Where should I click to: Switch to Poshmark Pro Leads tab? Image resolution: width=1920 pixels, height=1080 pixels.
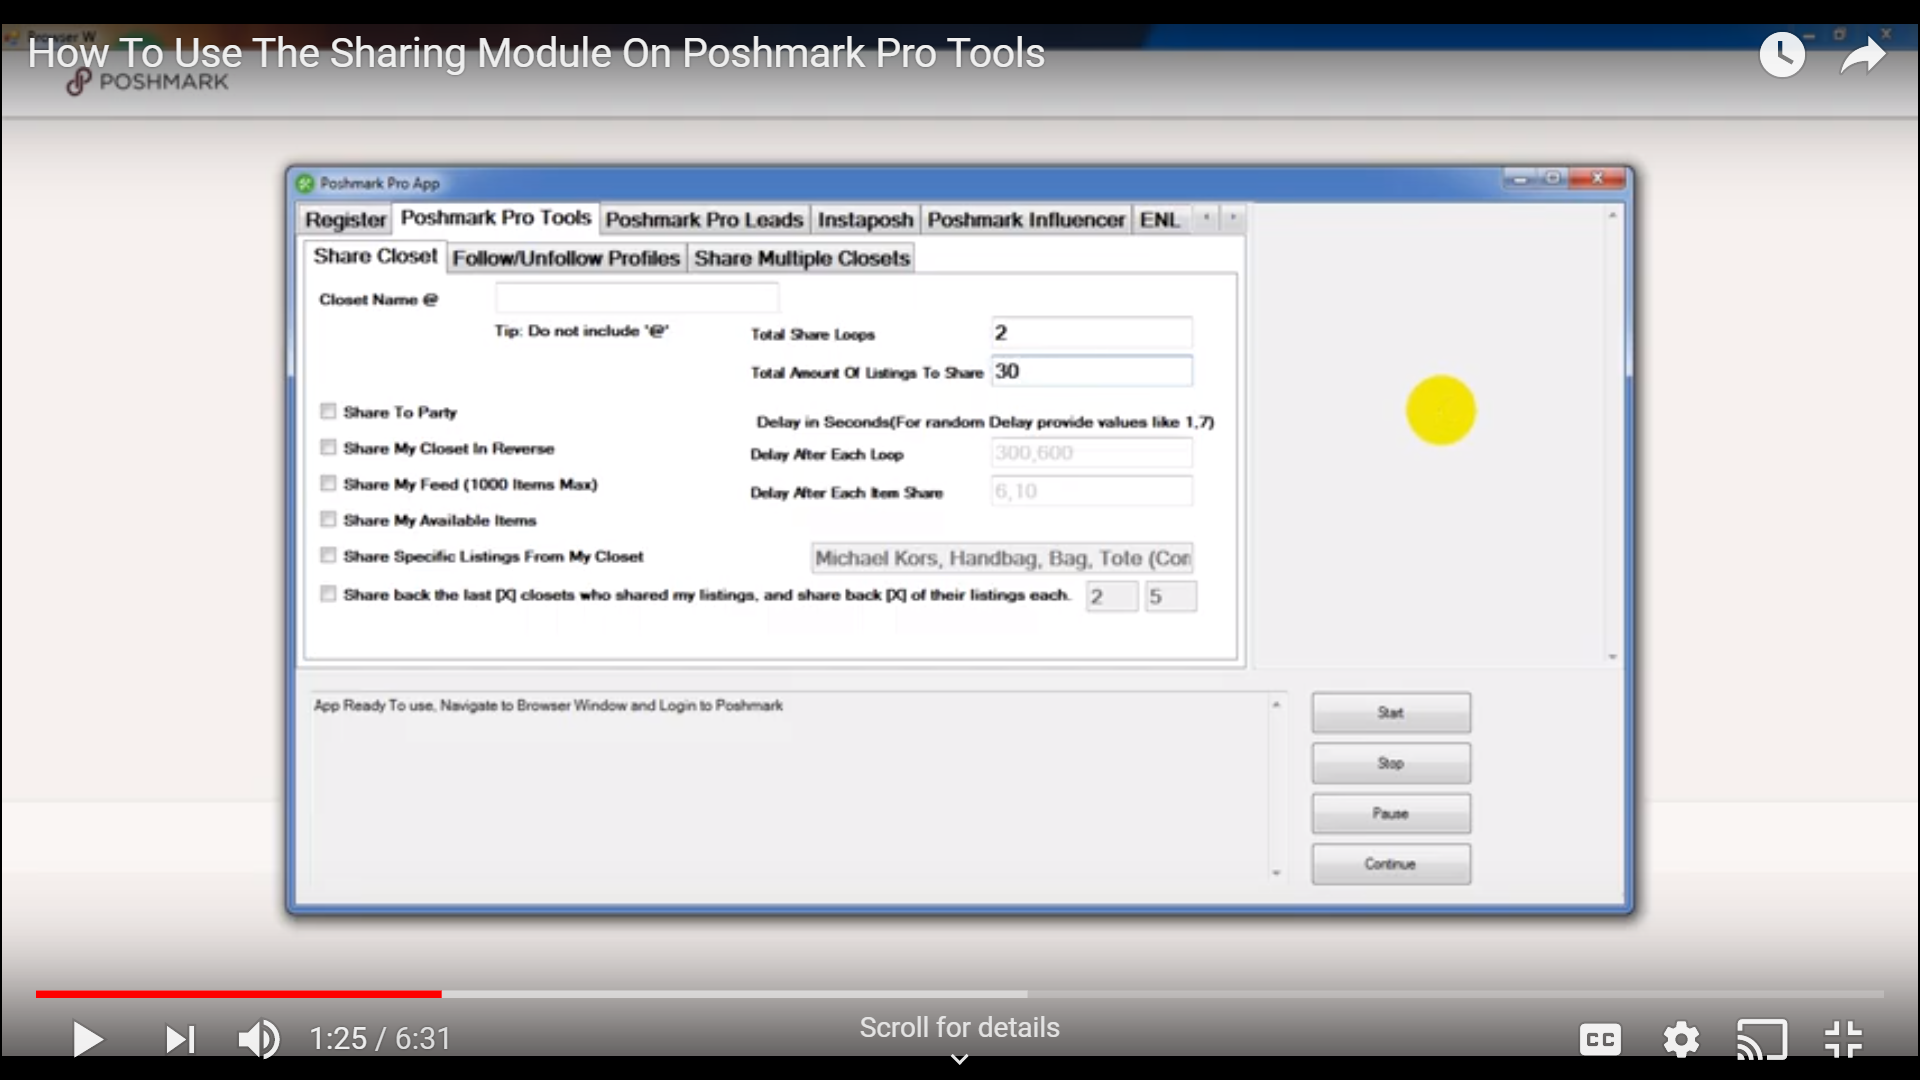(704, 220)
